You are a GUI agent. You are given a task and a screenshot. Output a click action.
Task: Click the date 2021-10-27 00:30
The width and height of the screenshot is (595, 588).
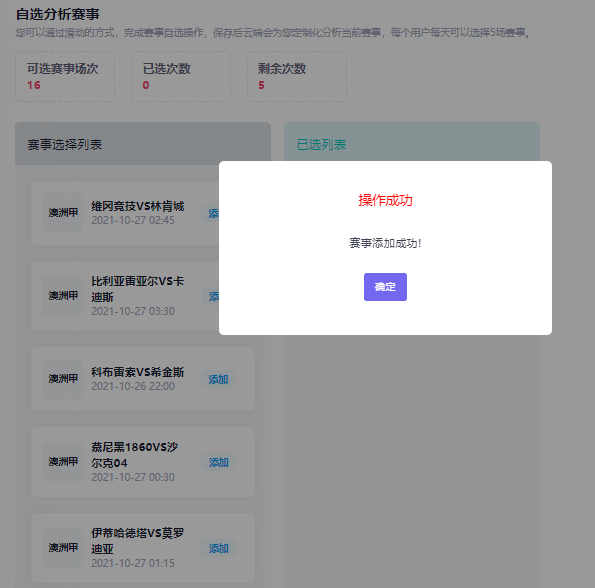(133, 477)
